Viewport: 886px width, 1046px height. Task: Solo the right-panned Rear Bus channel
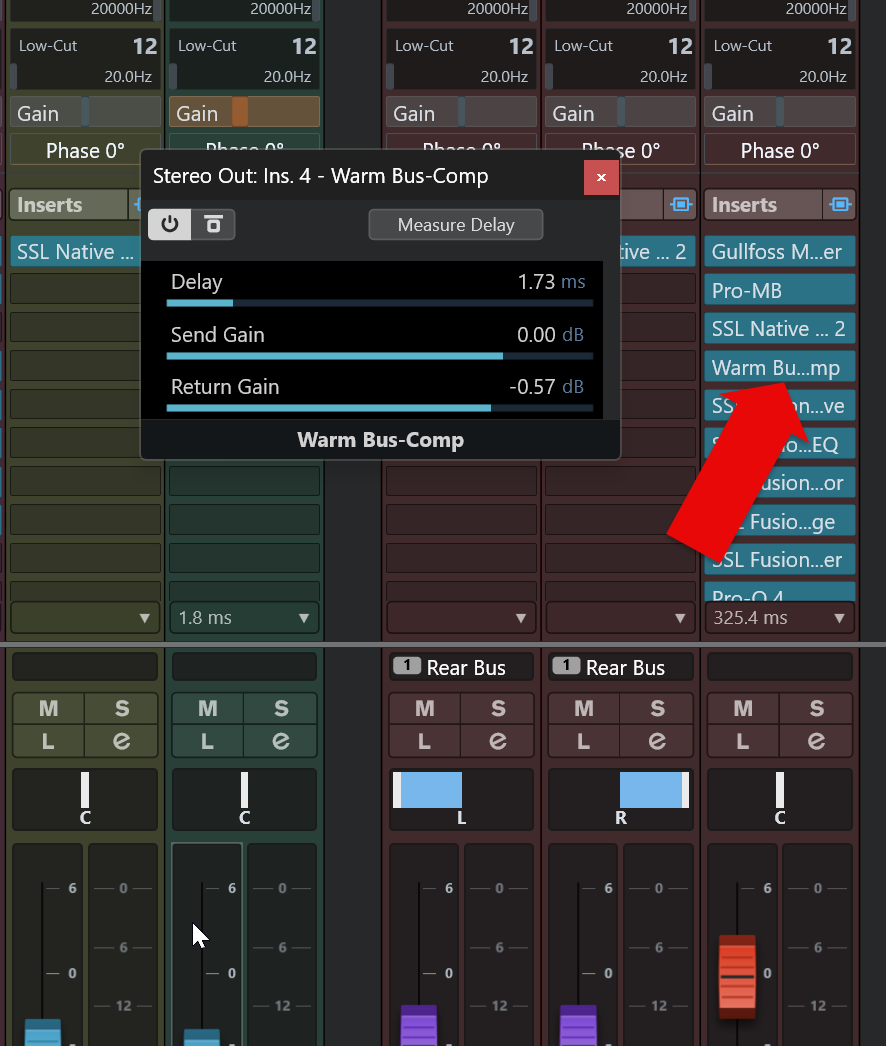click(657, 708)
